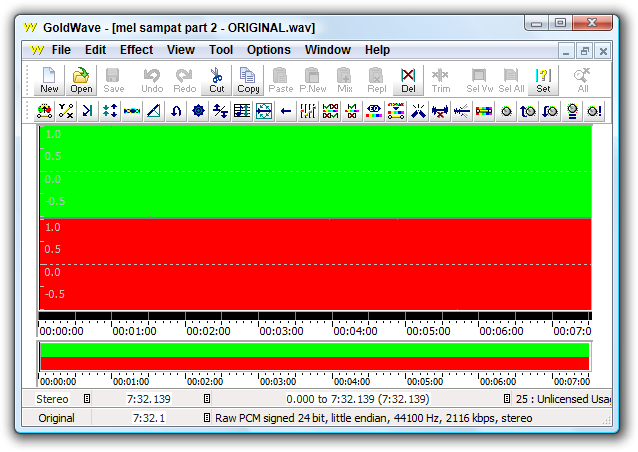Open the Options menu

[x=268, y=50]
